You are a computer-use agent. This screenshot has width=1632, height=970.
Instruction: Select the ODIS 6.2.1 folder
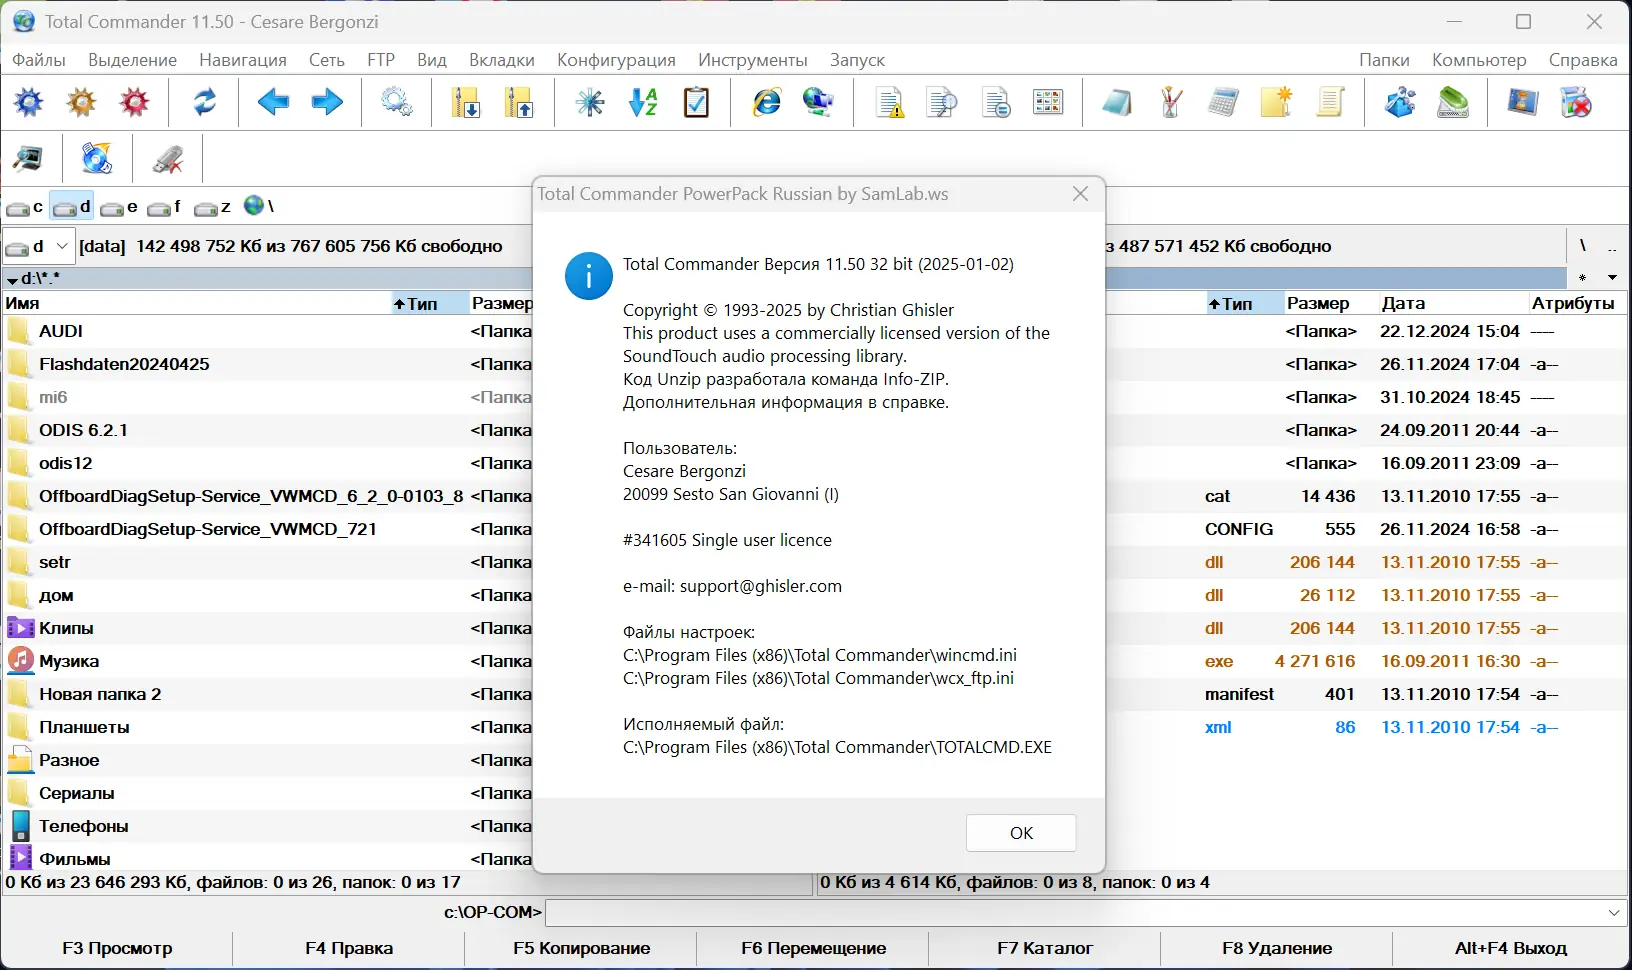click(269, 430)
